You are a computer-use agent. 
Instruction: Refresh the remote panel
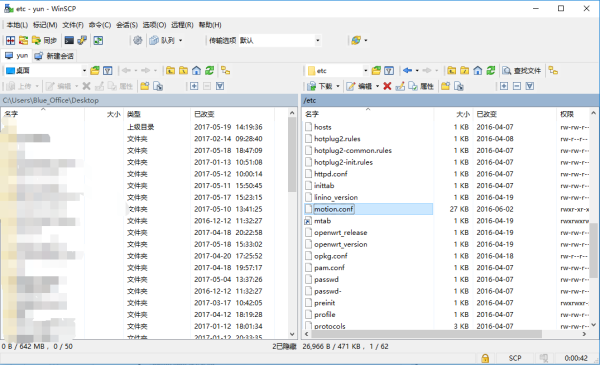click(491, 70)
